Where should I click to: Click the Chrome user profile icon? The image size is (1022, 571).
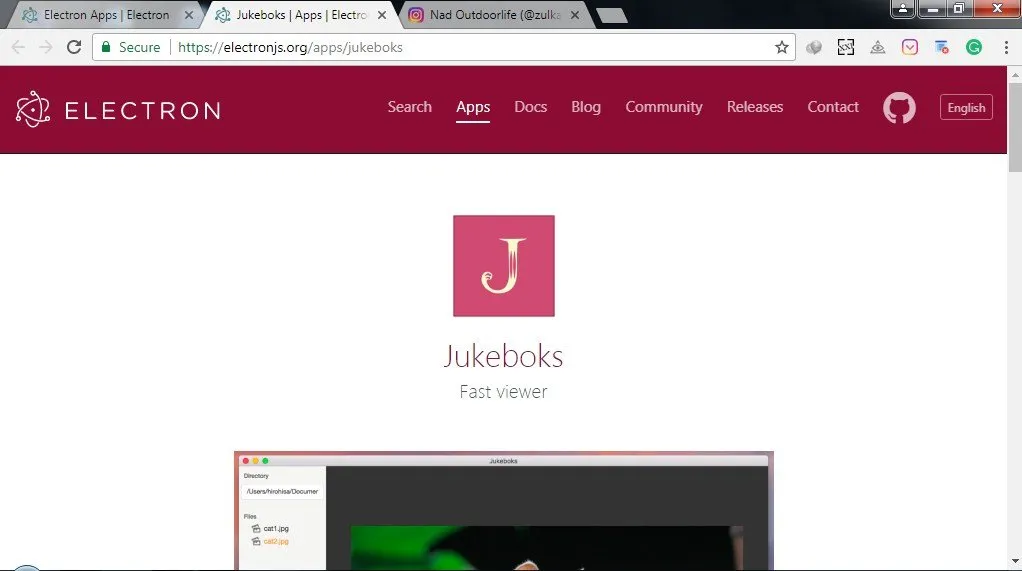coord(903,8)
